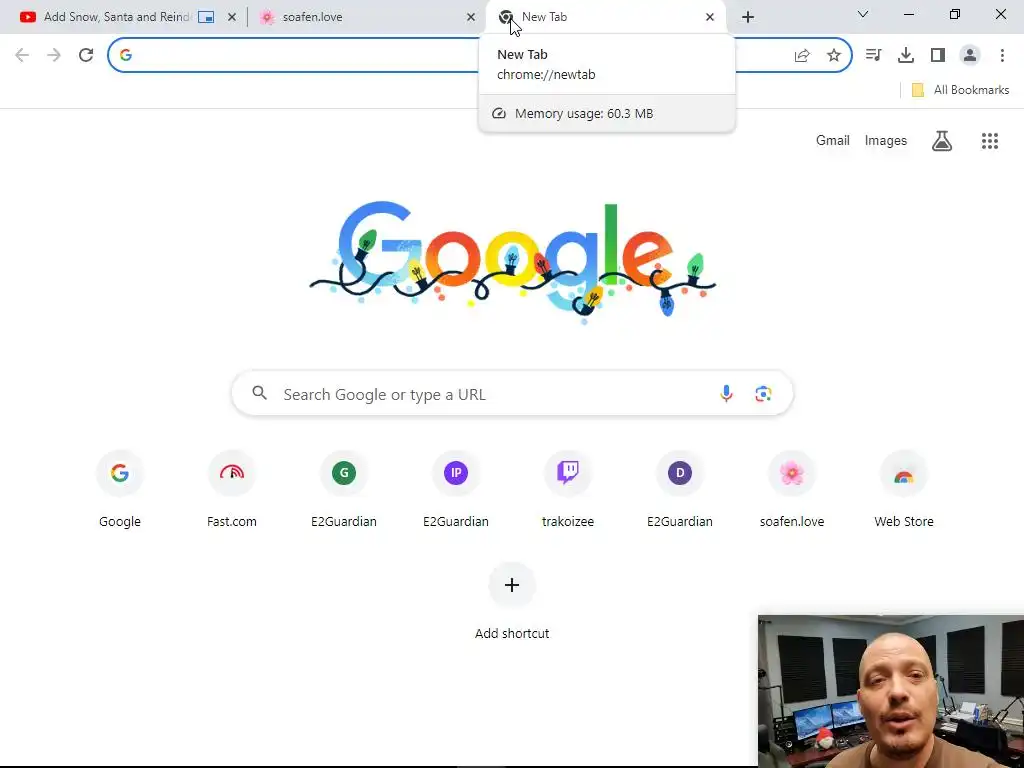Bookmark this tab with the star icon
The height and width of the screenshot is (768, 1024).
point(834,56)
